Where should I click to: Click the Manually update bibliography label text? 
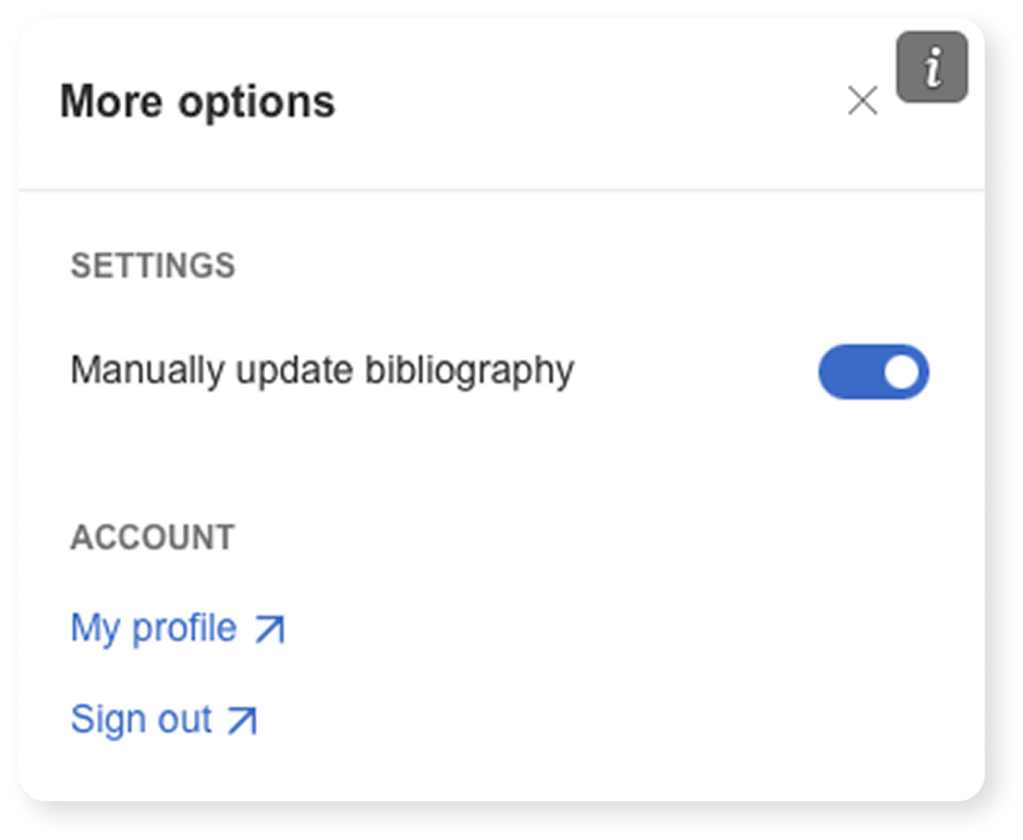point(322,370)
